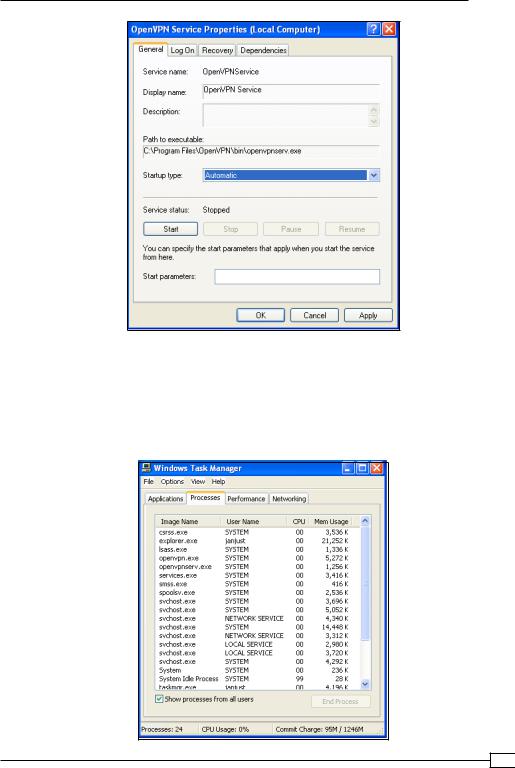Open the Options menu in Task Manager
515x768 pixels.
[172, 482]
